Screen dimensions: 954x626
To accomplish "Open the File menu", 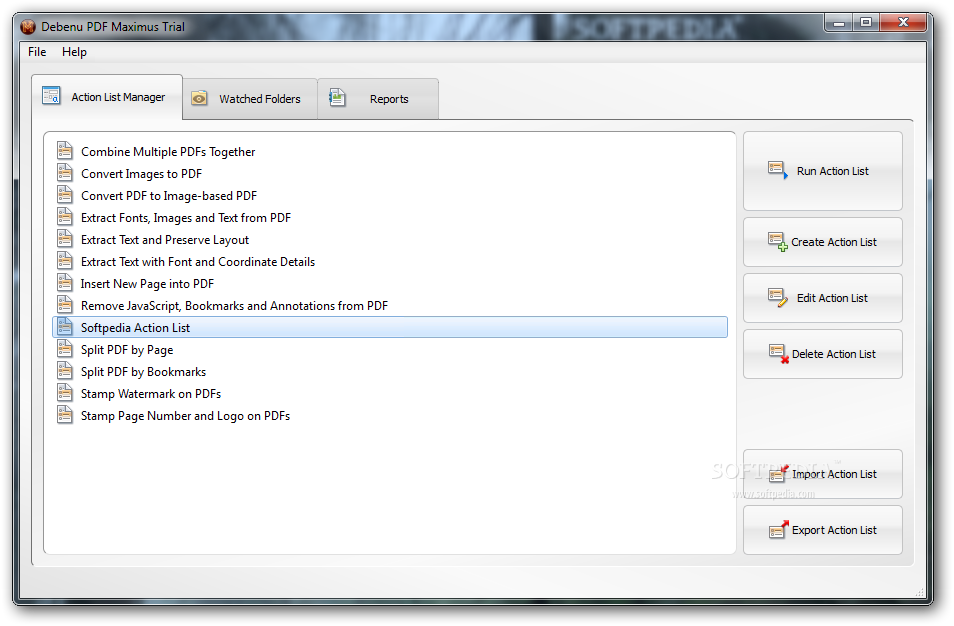I will 37,52.
